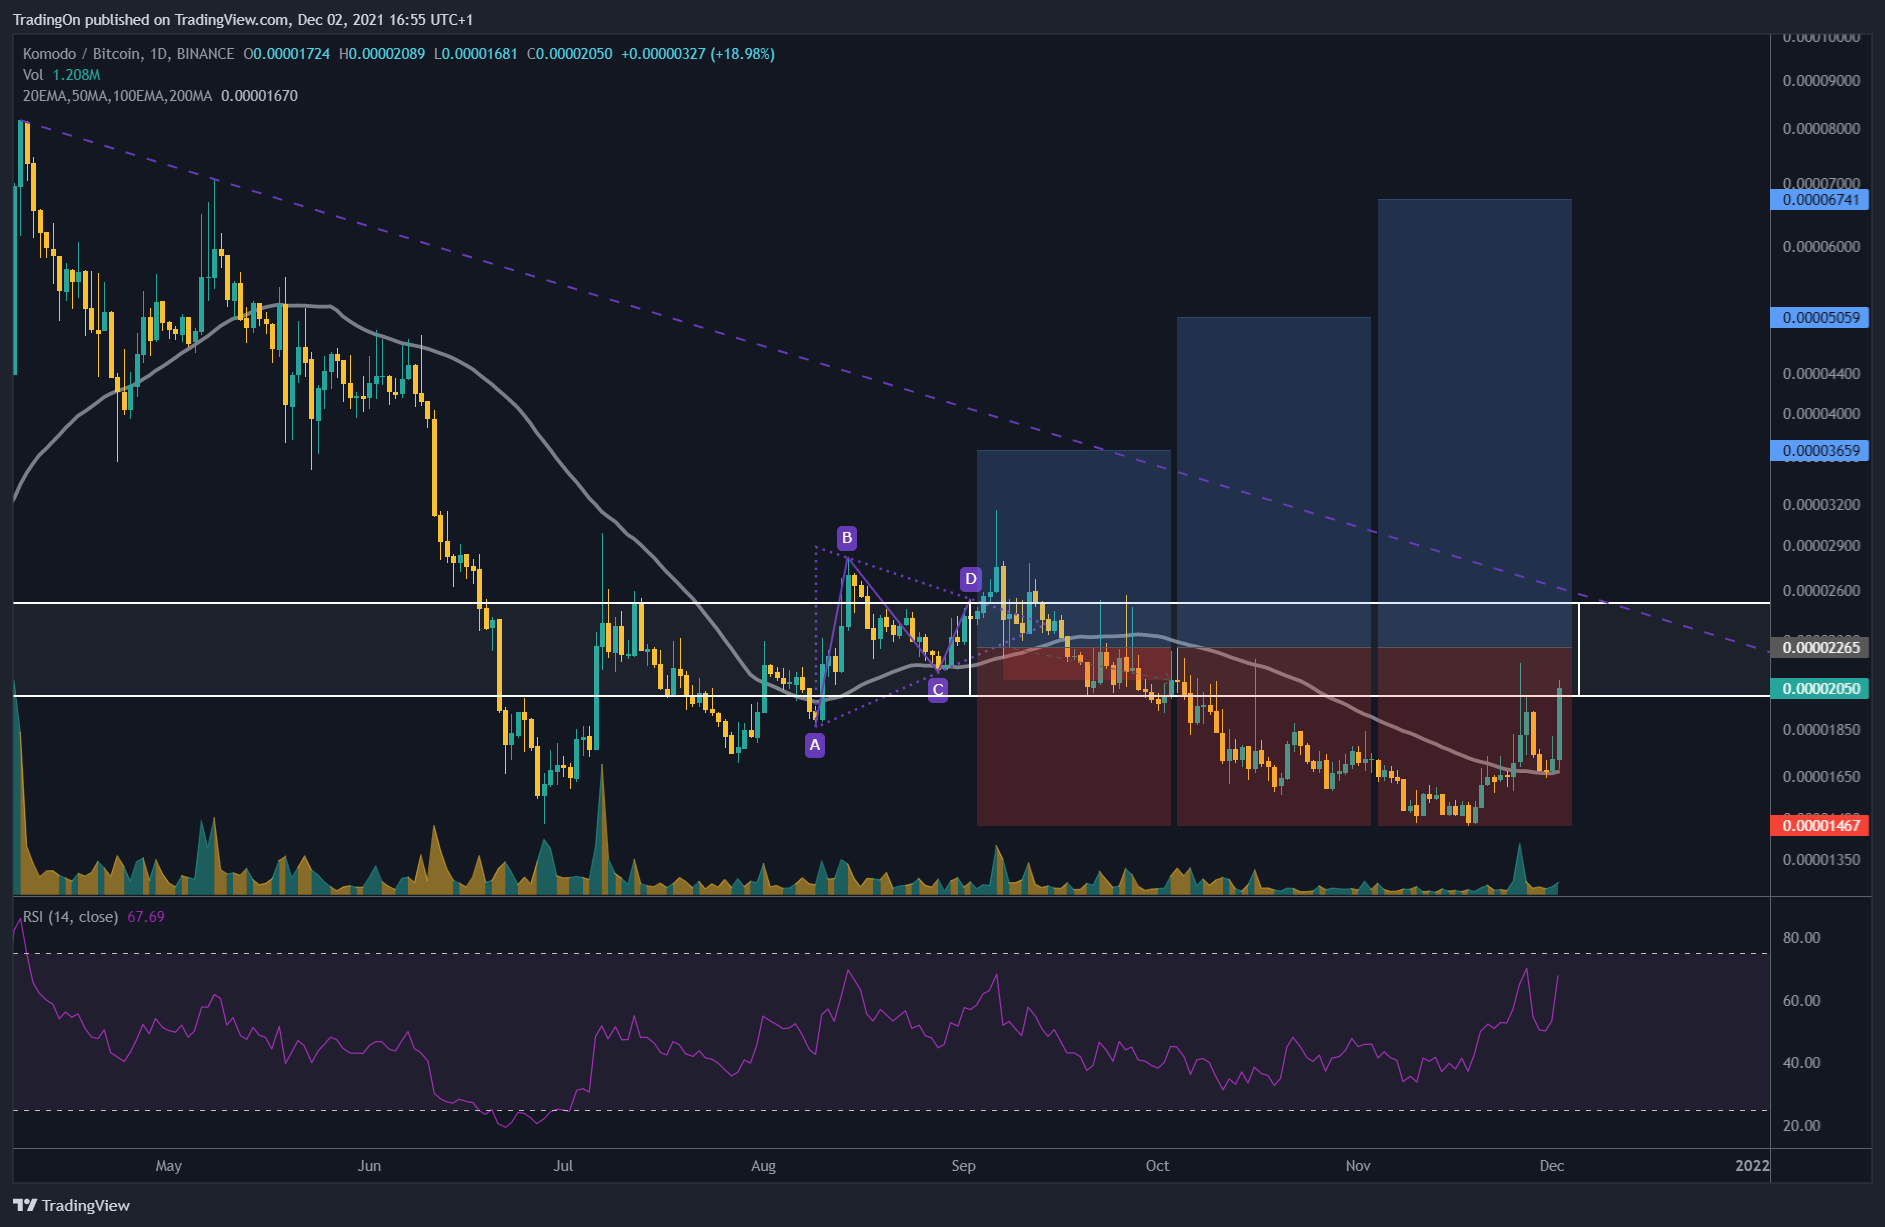The width and height of the screenshot is (1885, 1227).
Task: Click the Oct label on time axis
Action: [x=1157, y=1166]
